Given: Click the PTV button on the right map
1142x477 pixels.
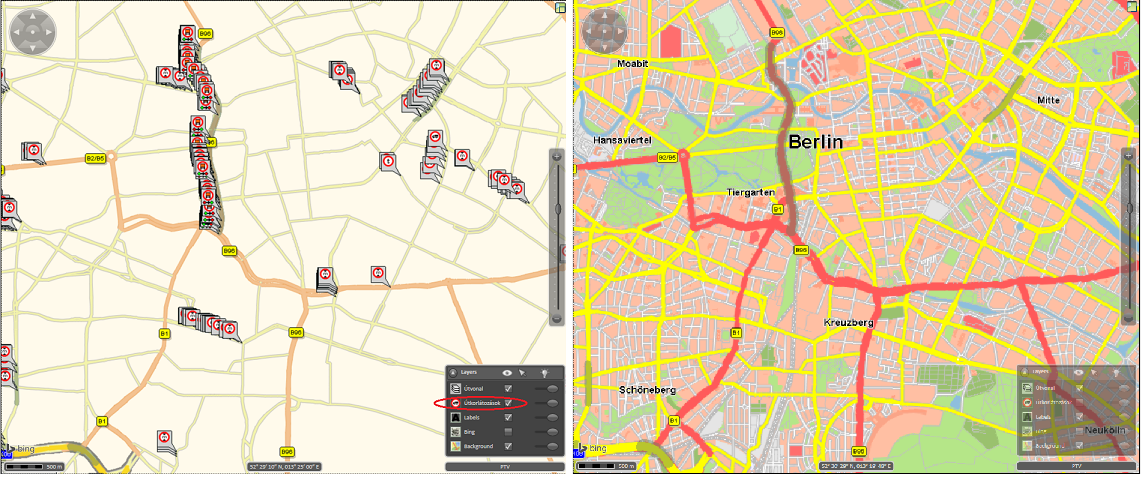Looking at the screenshot, I should click(x=1076, y=466).
